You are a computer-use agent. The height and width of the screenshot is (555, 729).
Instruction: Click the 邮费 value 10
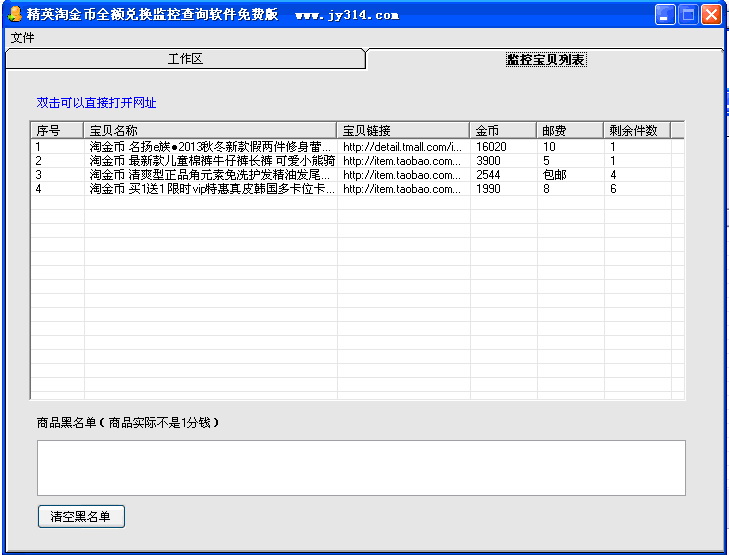pos(549,147)
